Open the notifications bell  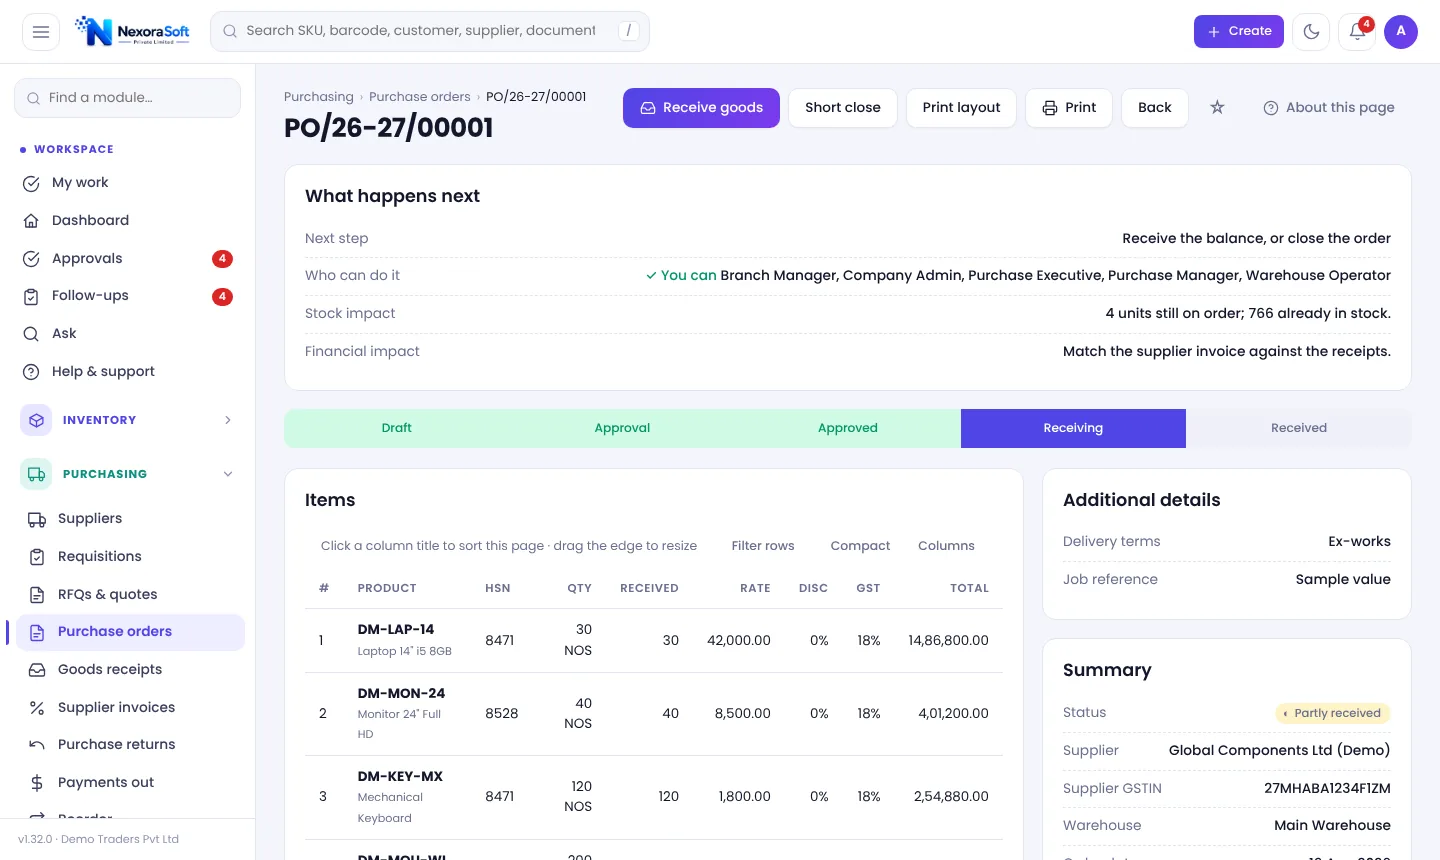click(x=1357, y=32)
